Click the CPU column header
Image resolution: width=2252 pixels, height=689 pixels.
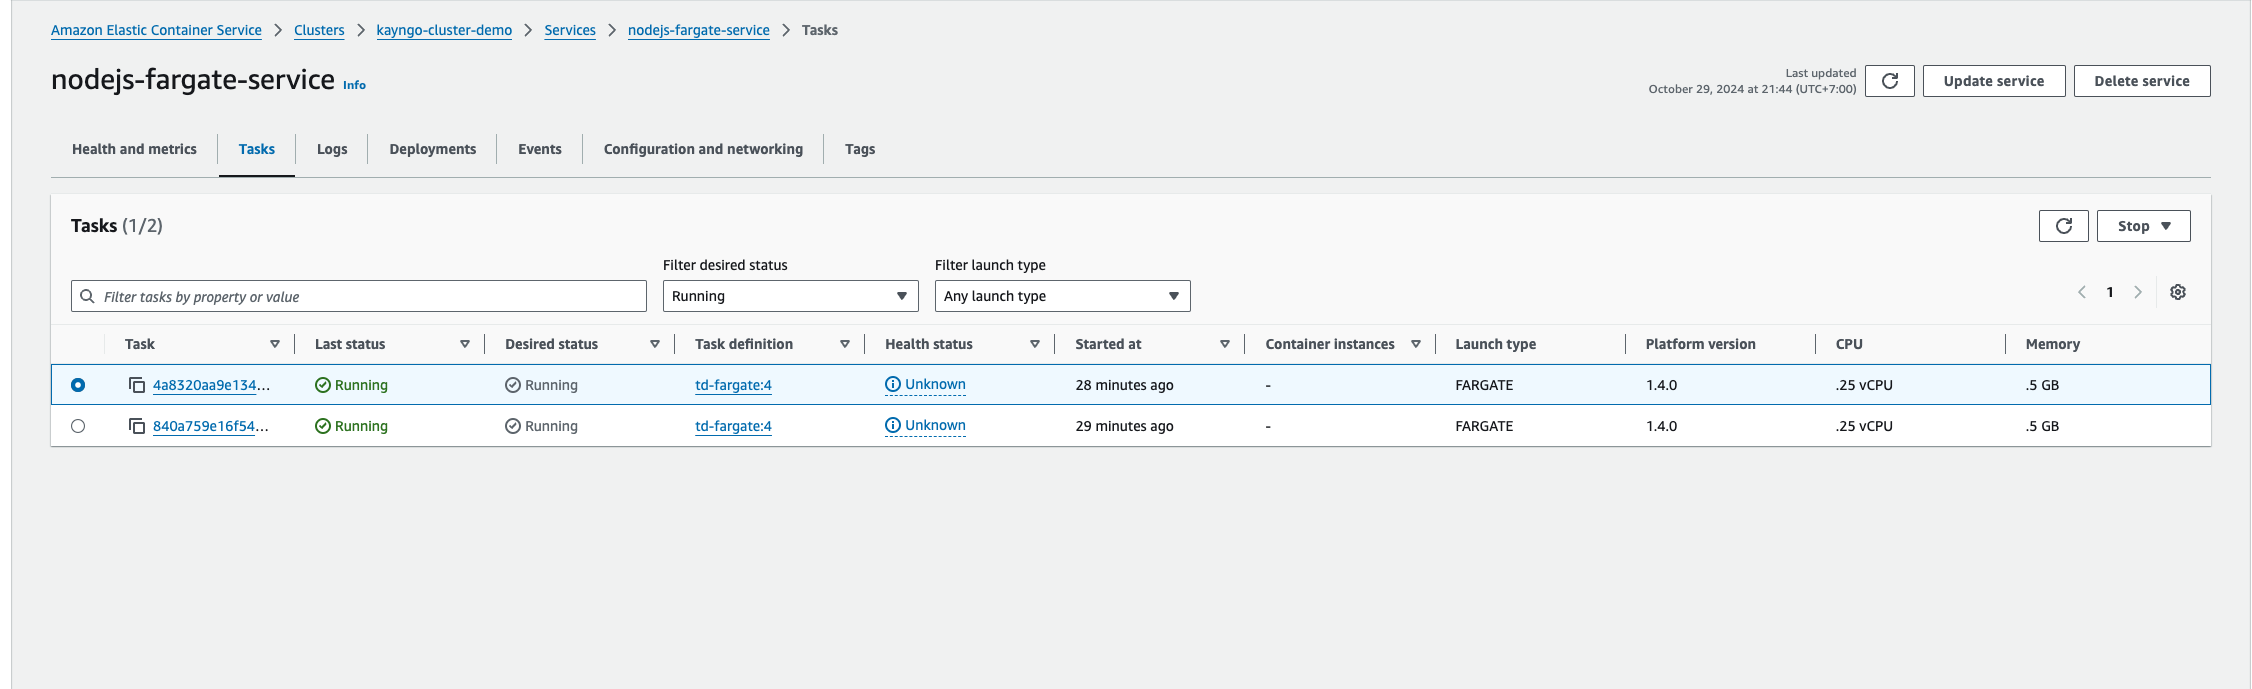[x=1849, y=344]
